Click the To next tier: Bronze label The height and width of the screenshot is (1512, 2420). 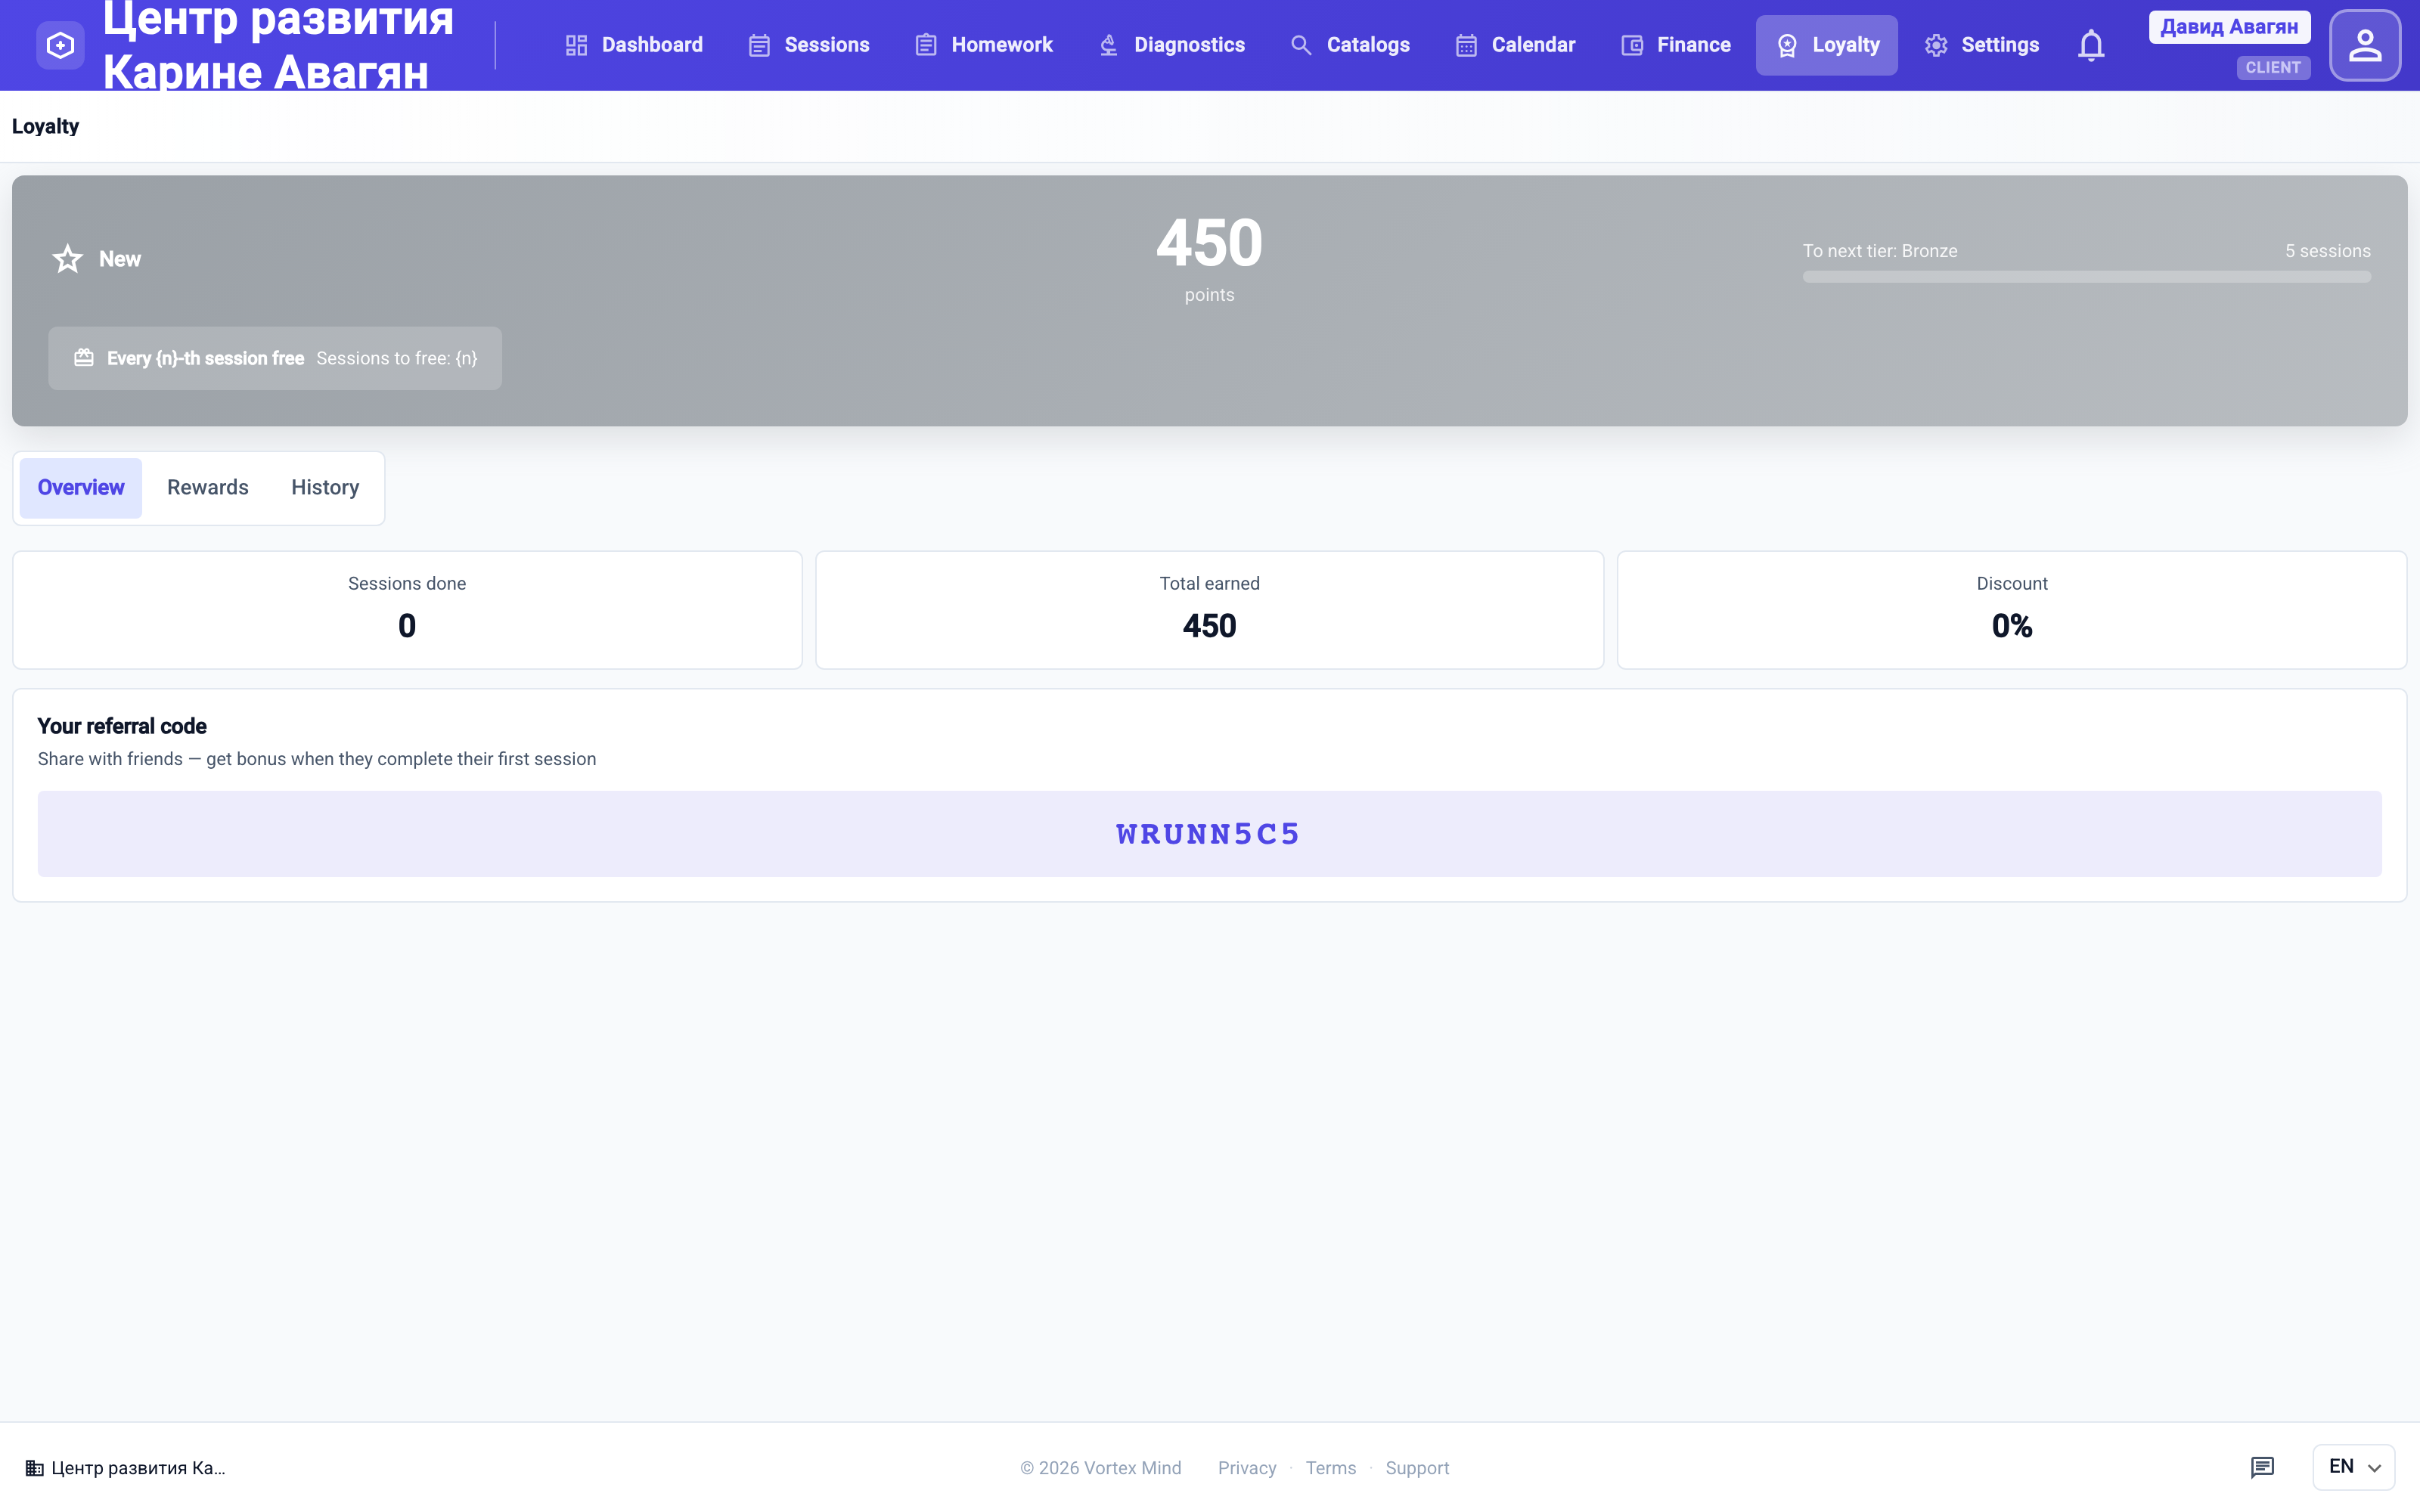[1880, 251]
